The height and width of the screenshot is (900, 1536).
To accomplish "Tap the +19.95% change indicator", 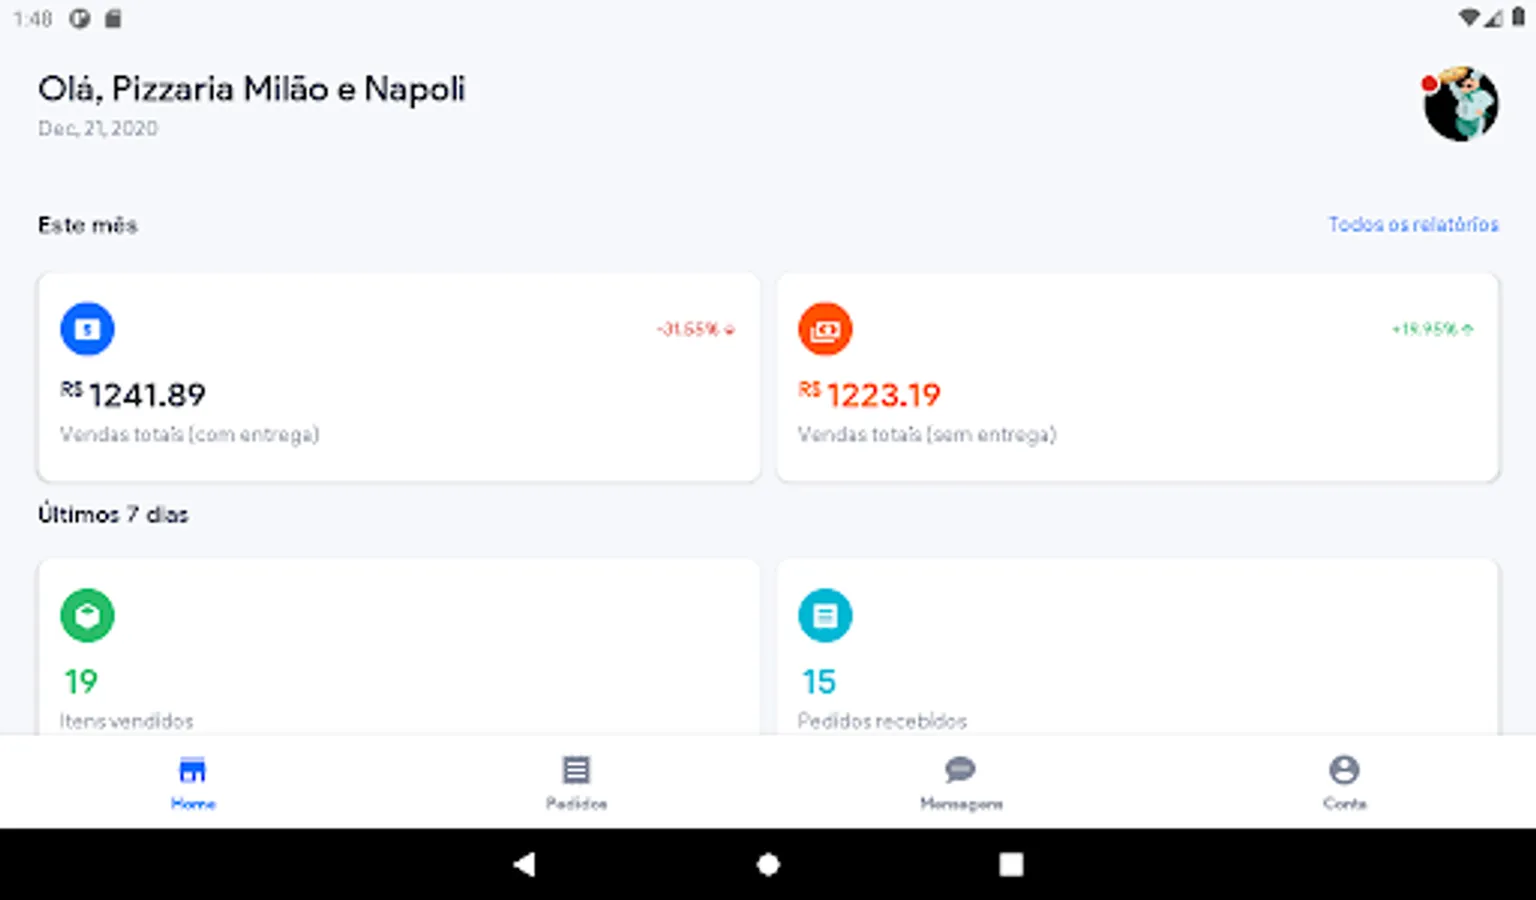I will click(x=1432, y=329).
